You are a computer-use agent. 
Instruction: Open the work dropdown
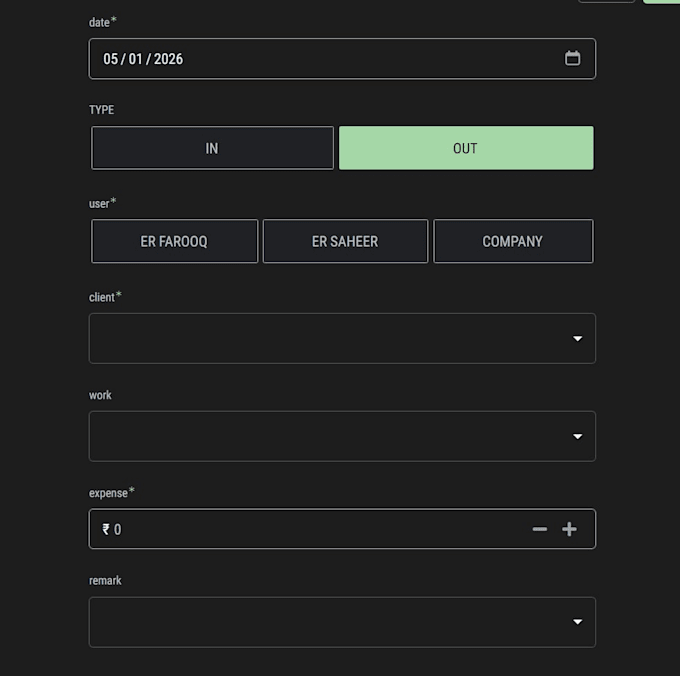click(x=342, y=436)
